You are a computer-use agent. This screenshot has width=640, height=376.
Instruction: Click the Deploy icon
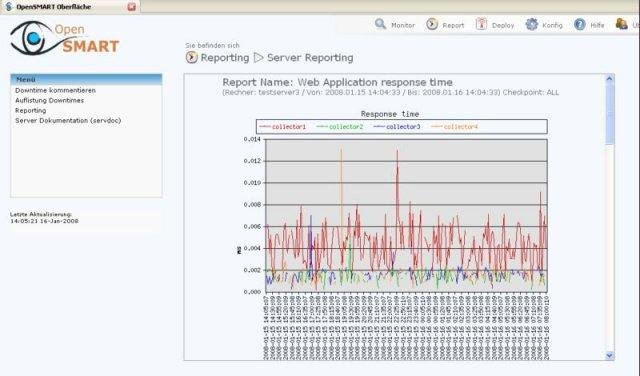click(x=481, y=24)
